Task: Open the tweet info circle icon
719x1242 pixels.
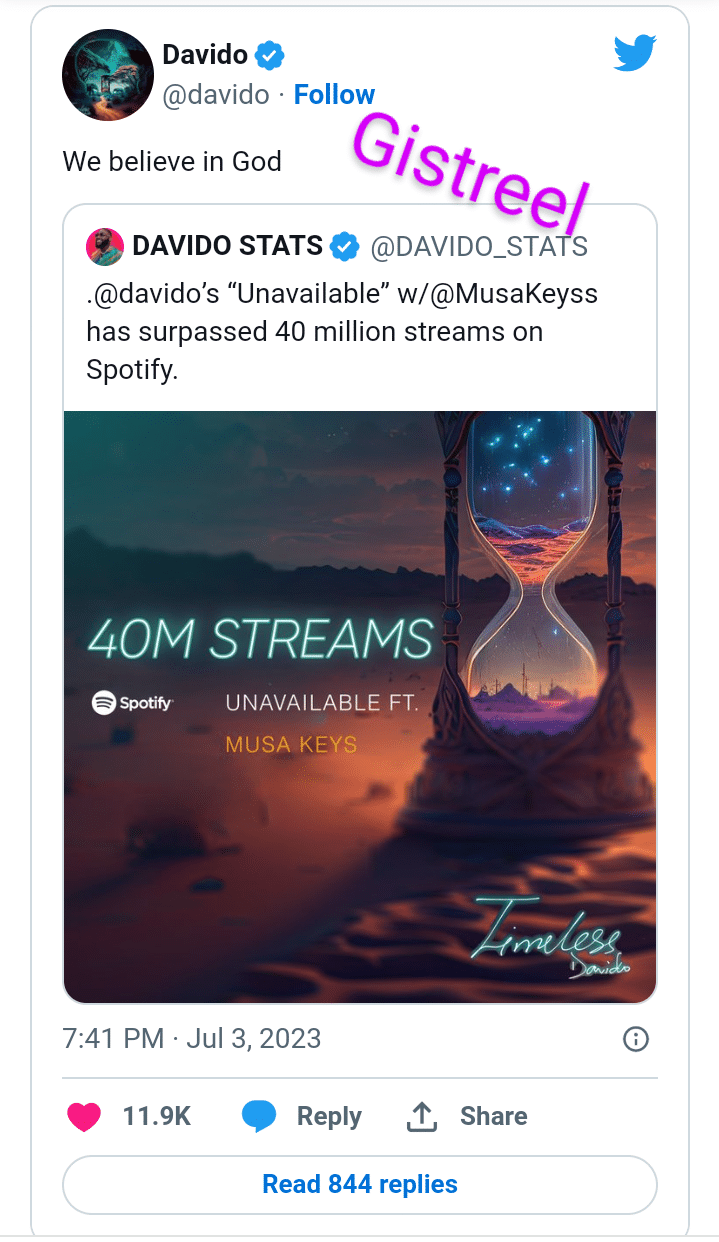Action: (636, 1039)
